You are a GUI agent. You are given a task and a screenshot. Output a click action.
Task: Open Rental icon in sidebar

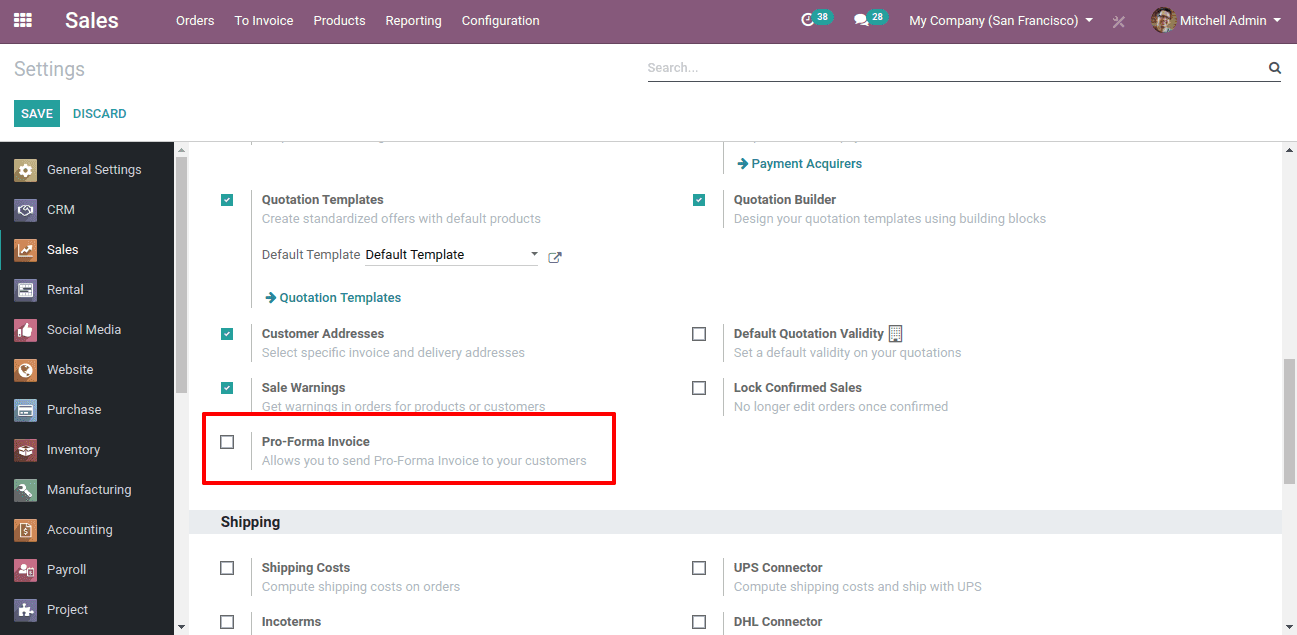[26, 290]
